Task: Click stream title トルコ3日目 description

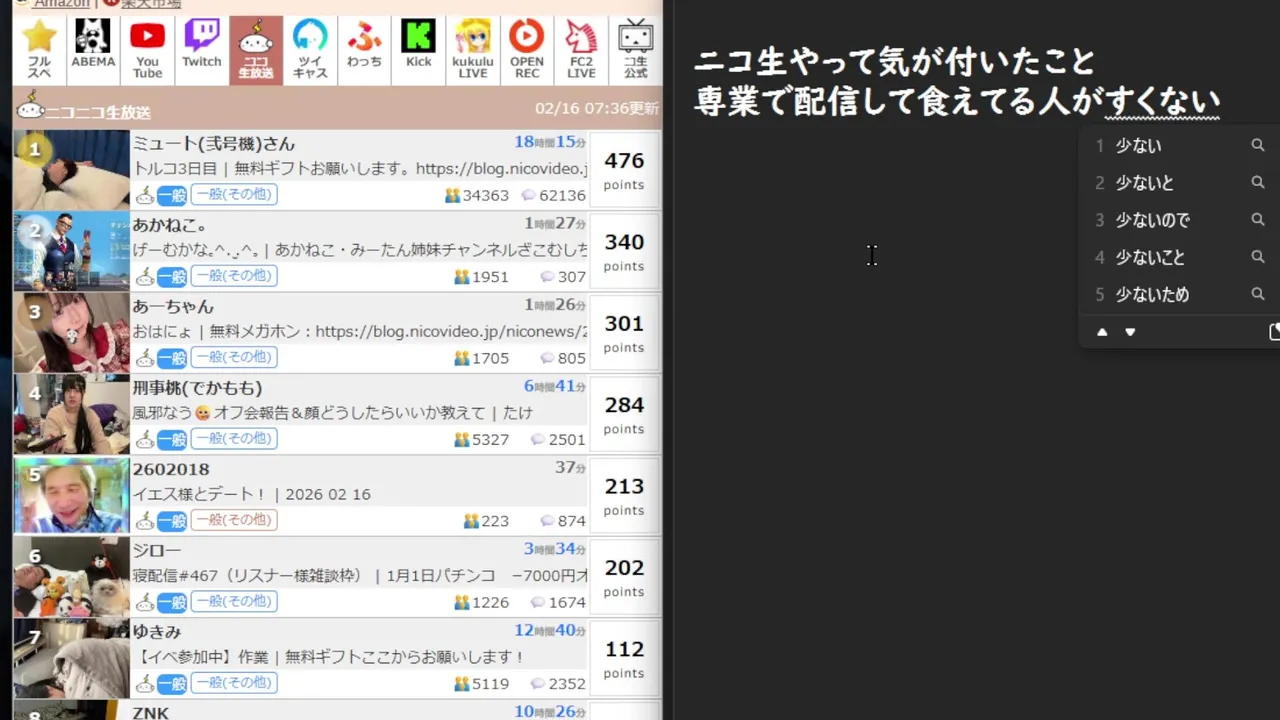Action: (x=360, y=169)
